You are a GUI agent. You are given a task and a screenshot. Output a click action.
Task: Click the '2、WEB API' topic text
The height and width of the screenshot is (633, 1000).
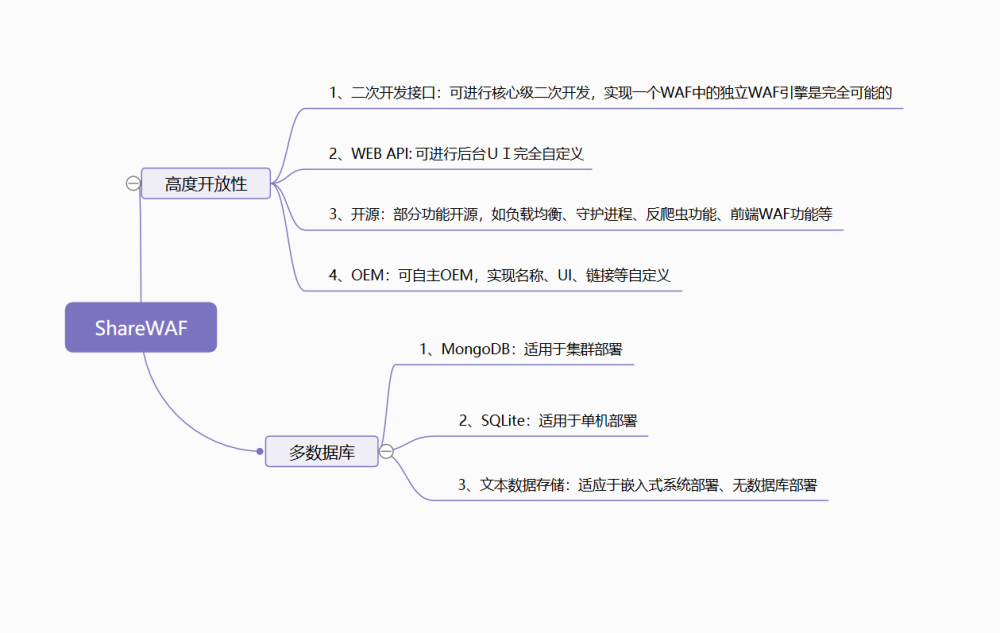pyautogui.click(x=456, y=154)
